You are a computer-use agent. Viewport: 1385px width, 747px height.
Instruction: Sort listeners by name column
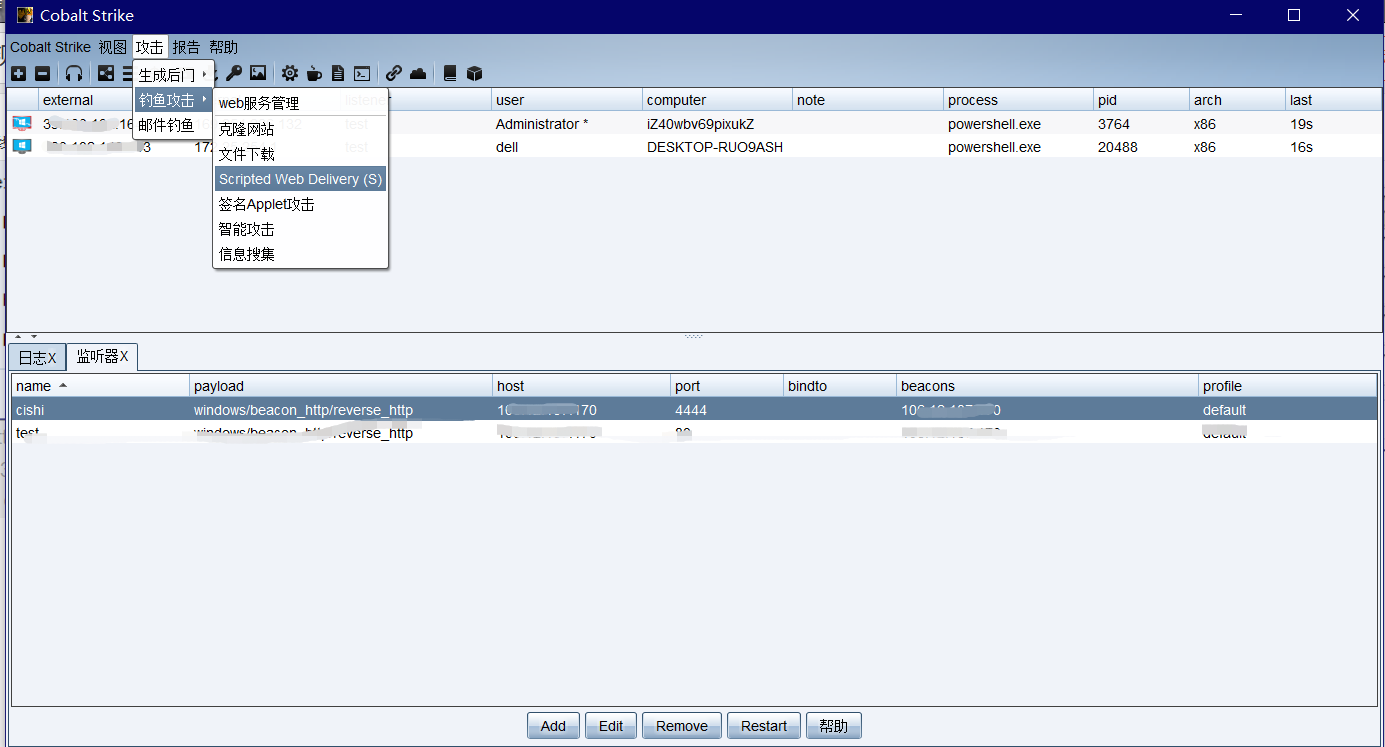click(x=100, y=386)
